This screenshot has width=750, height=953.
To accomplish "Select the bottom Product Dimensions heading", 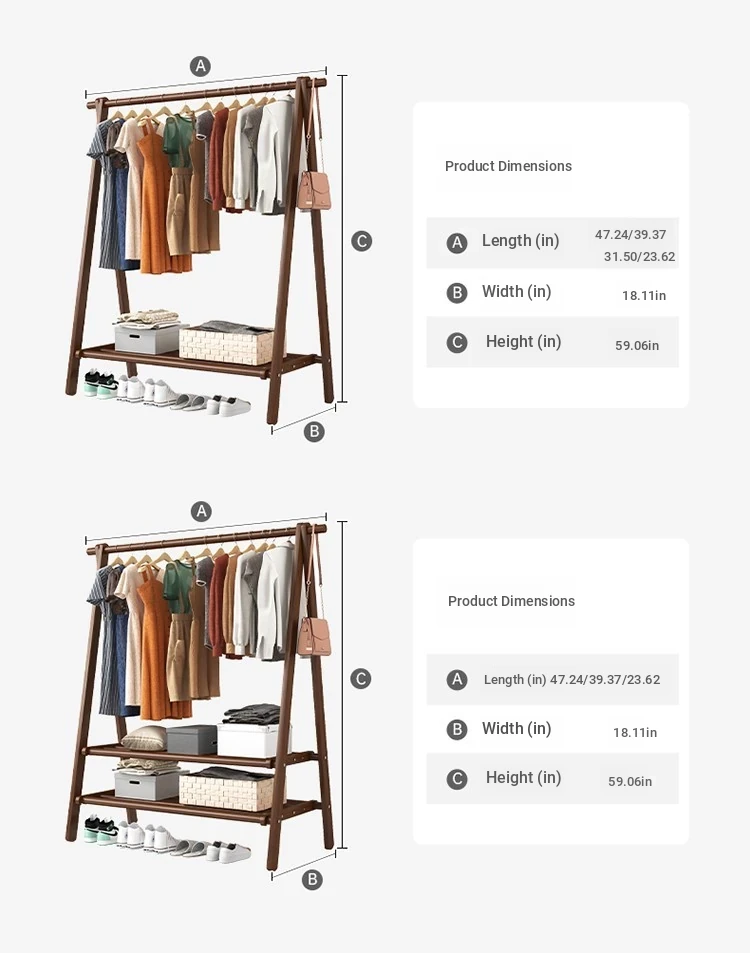I will (511, 601).
